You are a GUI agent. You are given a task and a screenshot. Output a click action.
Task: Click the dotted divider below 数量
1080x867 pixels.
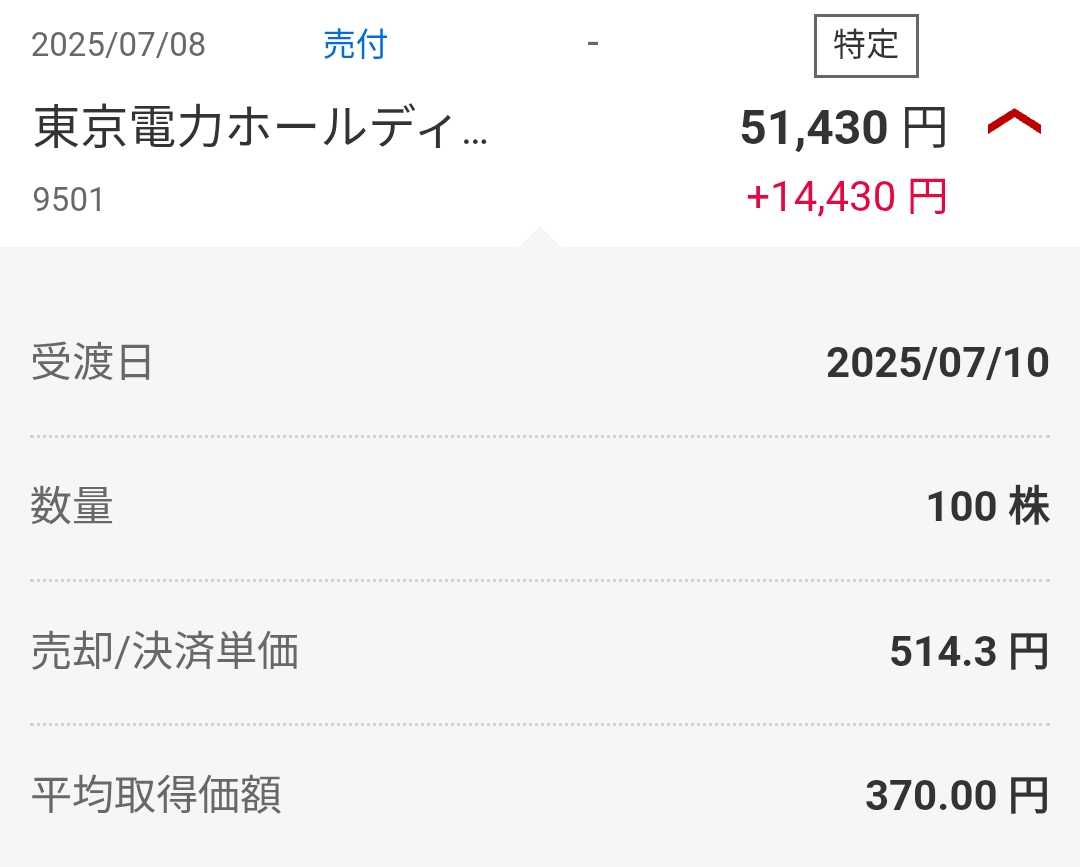[540, 580]
